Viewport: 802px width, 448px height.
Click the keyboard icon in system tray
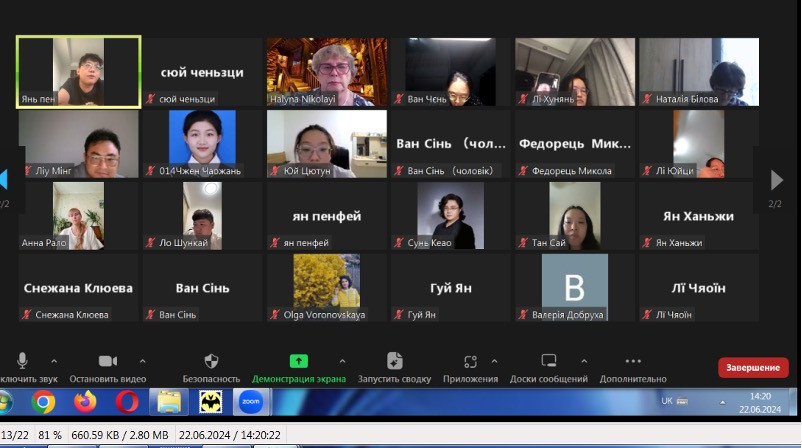(x=682, y=401)
